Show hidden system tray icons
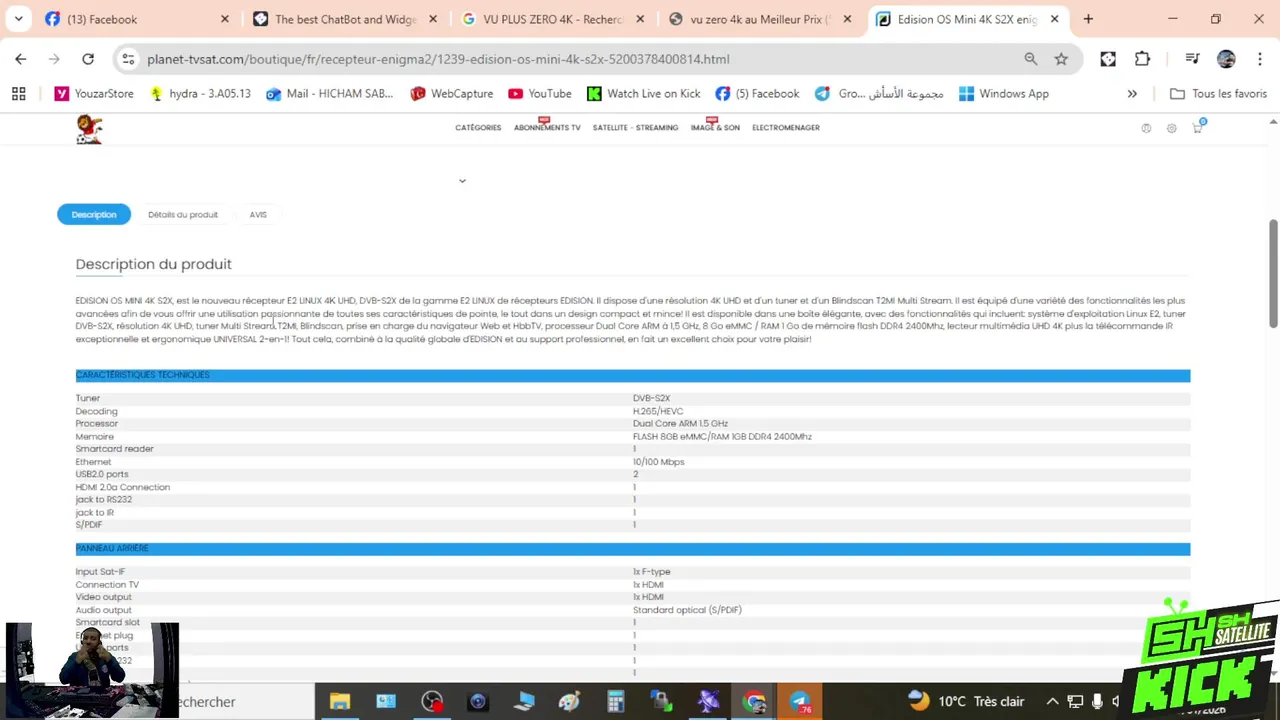The width and height of the screenshot is (1280, 720). click(x=1052, y=702)
